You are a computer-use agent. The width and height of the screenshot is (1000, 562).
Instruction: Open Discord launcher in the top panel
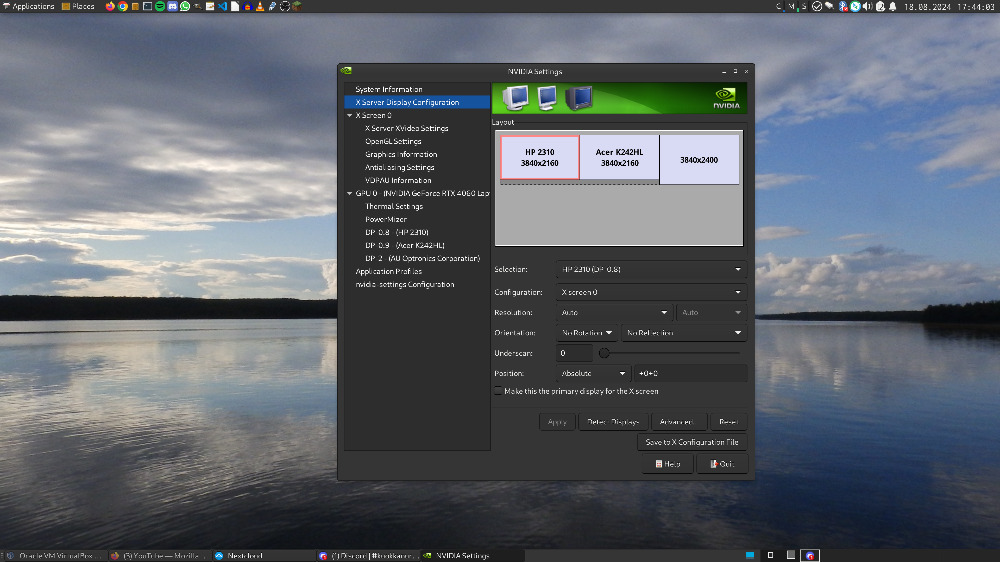[x=172, y=6]
